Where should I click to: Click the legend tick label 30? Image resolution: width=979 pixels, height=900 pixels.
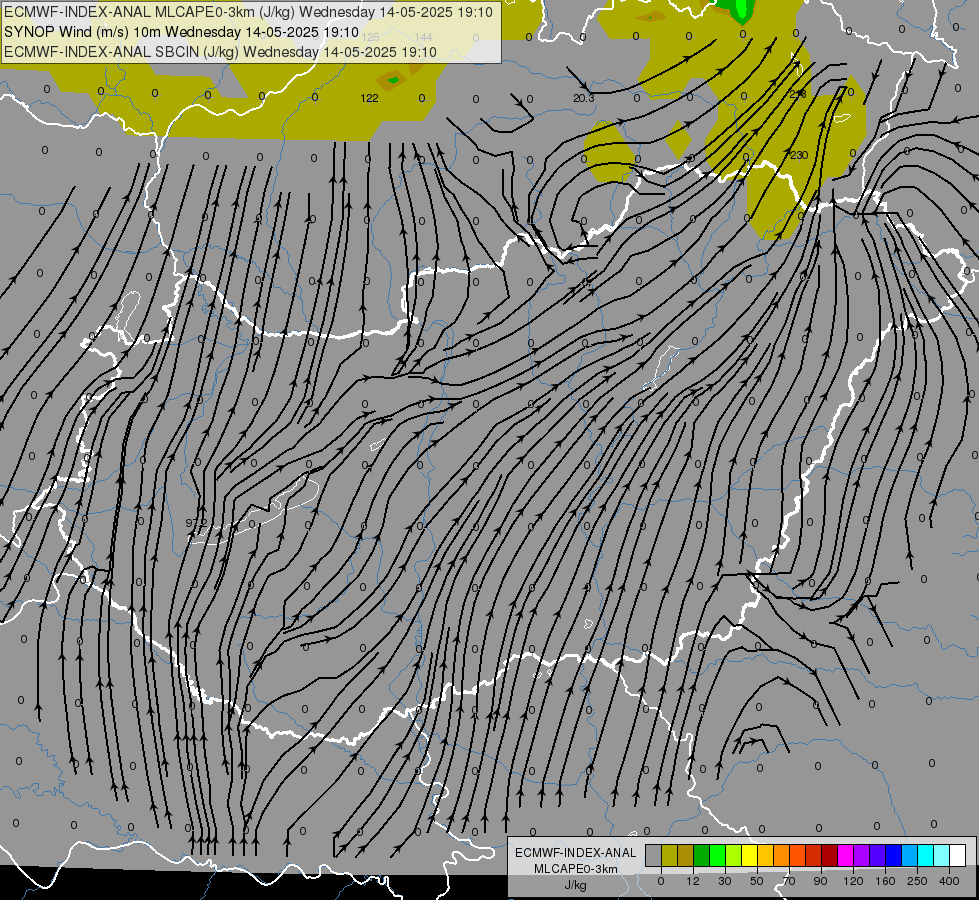725,882
